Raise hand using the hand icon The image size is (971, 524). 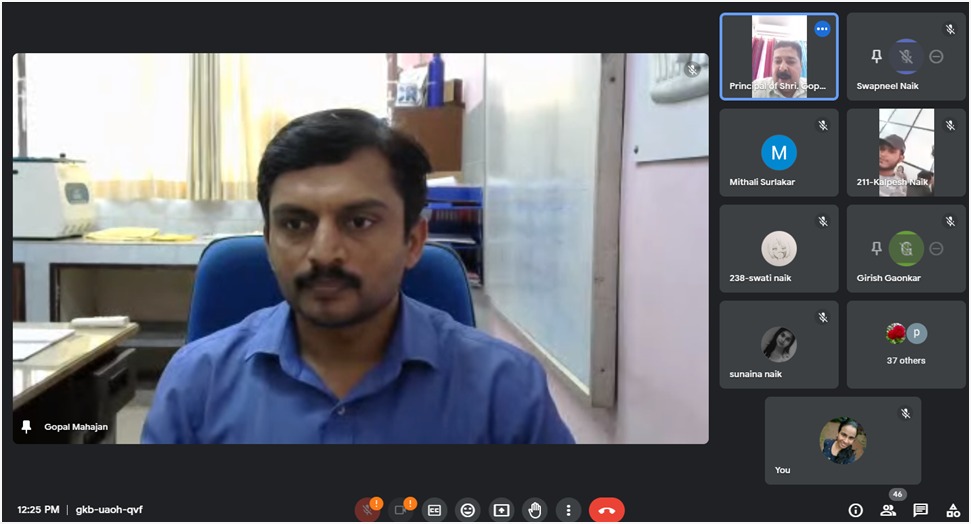pyautogui.click(x=535, y=510)
